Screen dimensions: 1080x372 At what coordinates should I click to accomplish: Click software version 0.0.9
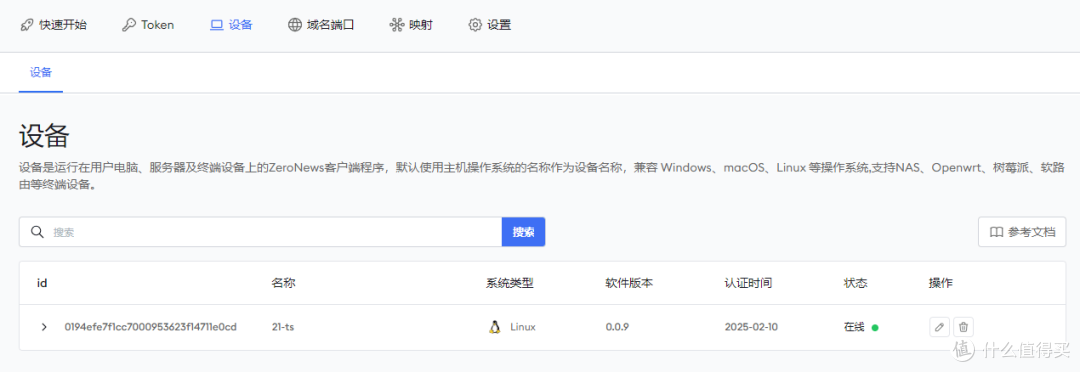pyautogui.click(x=617, y=327)
